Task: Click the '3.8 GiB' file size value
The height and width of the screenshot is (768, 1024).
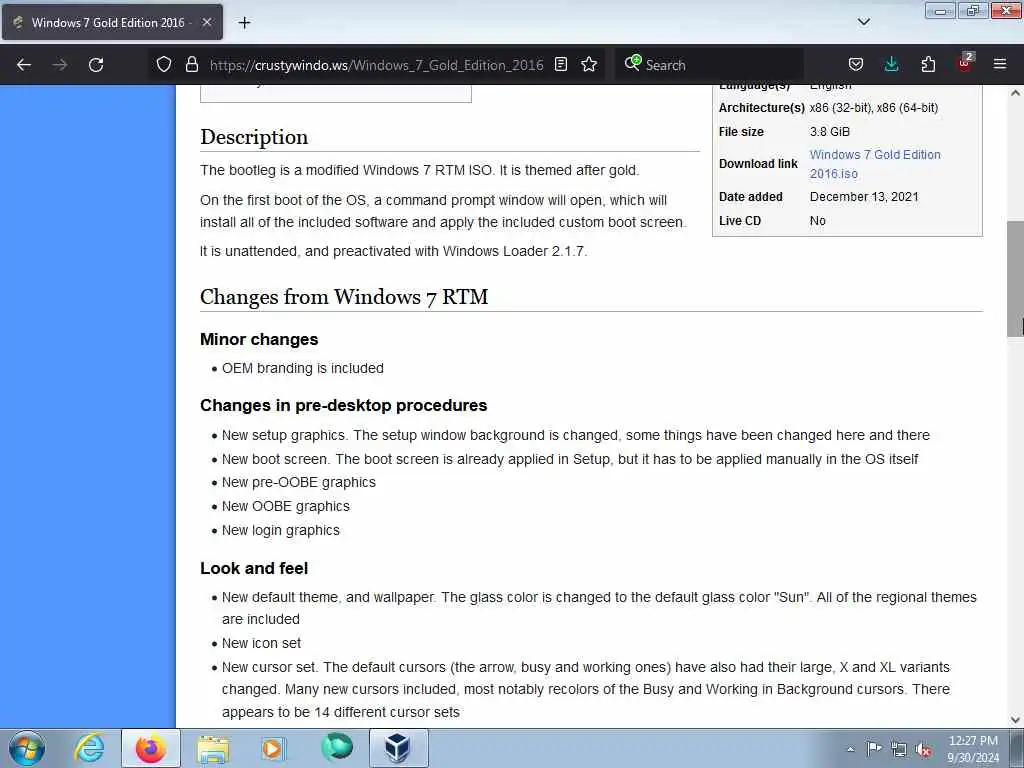Action: [830, 132]
